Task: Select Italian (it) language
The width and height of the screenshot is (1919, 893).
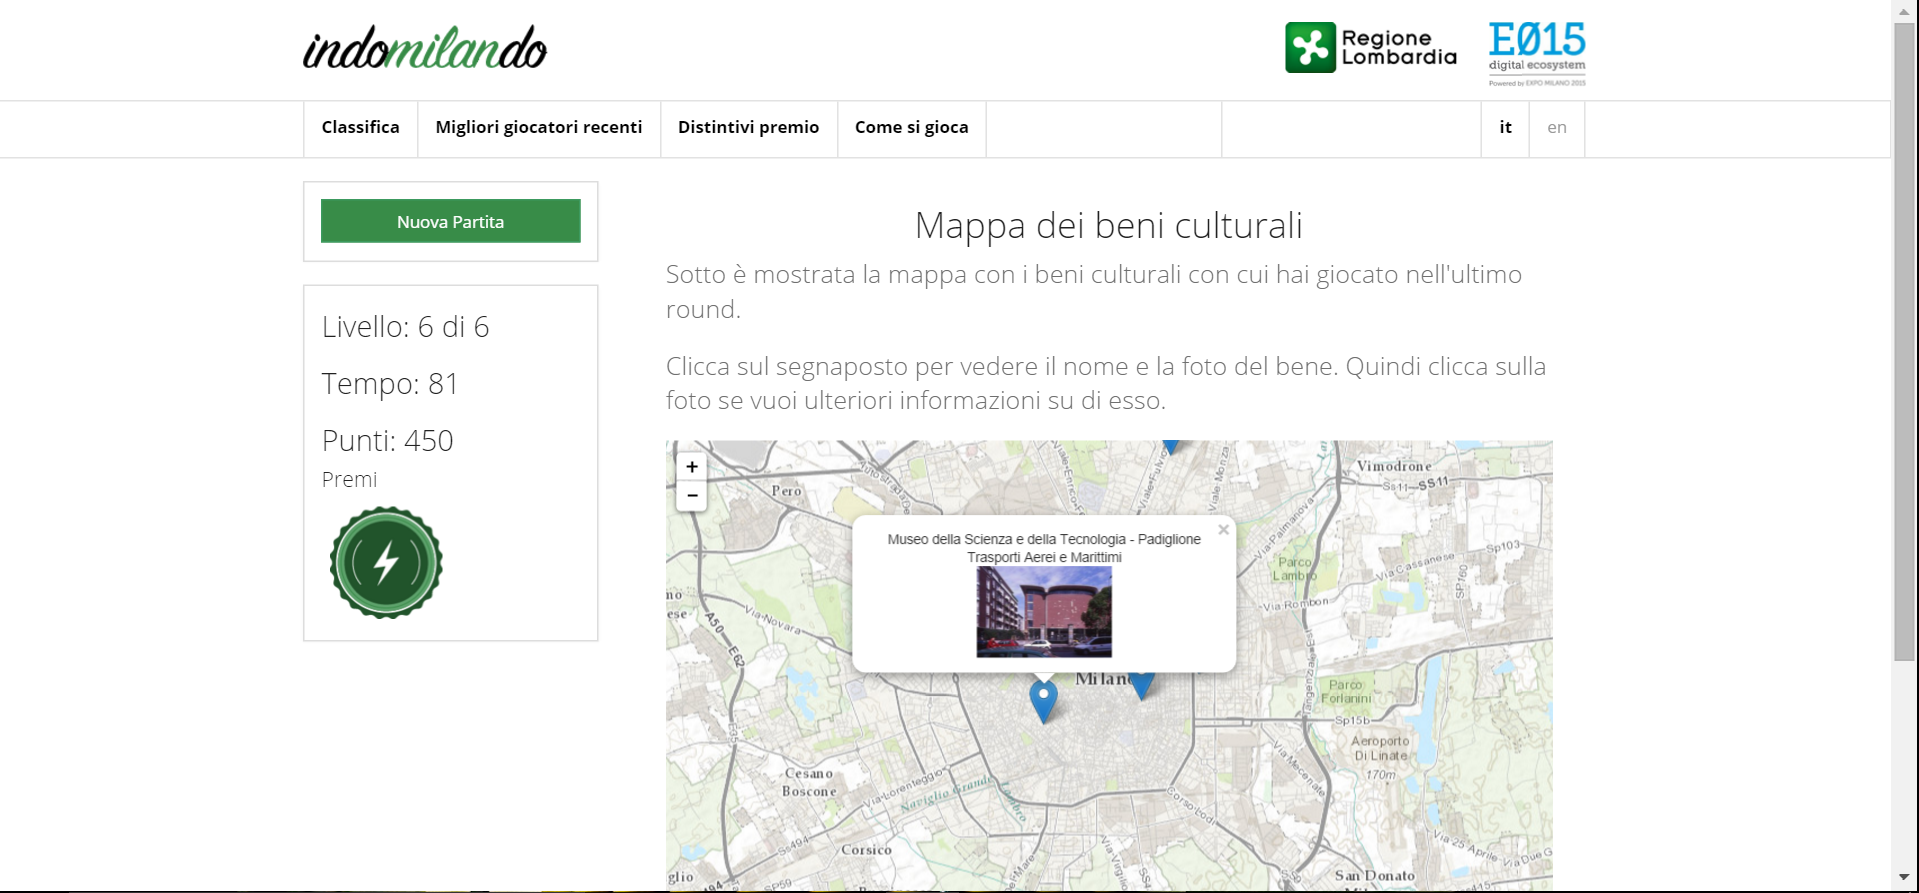Action: (1505, 128)
